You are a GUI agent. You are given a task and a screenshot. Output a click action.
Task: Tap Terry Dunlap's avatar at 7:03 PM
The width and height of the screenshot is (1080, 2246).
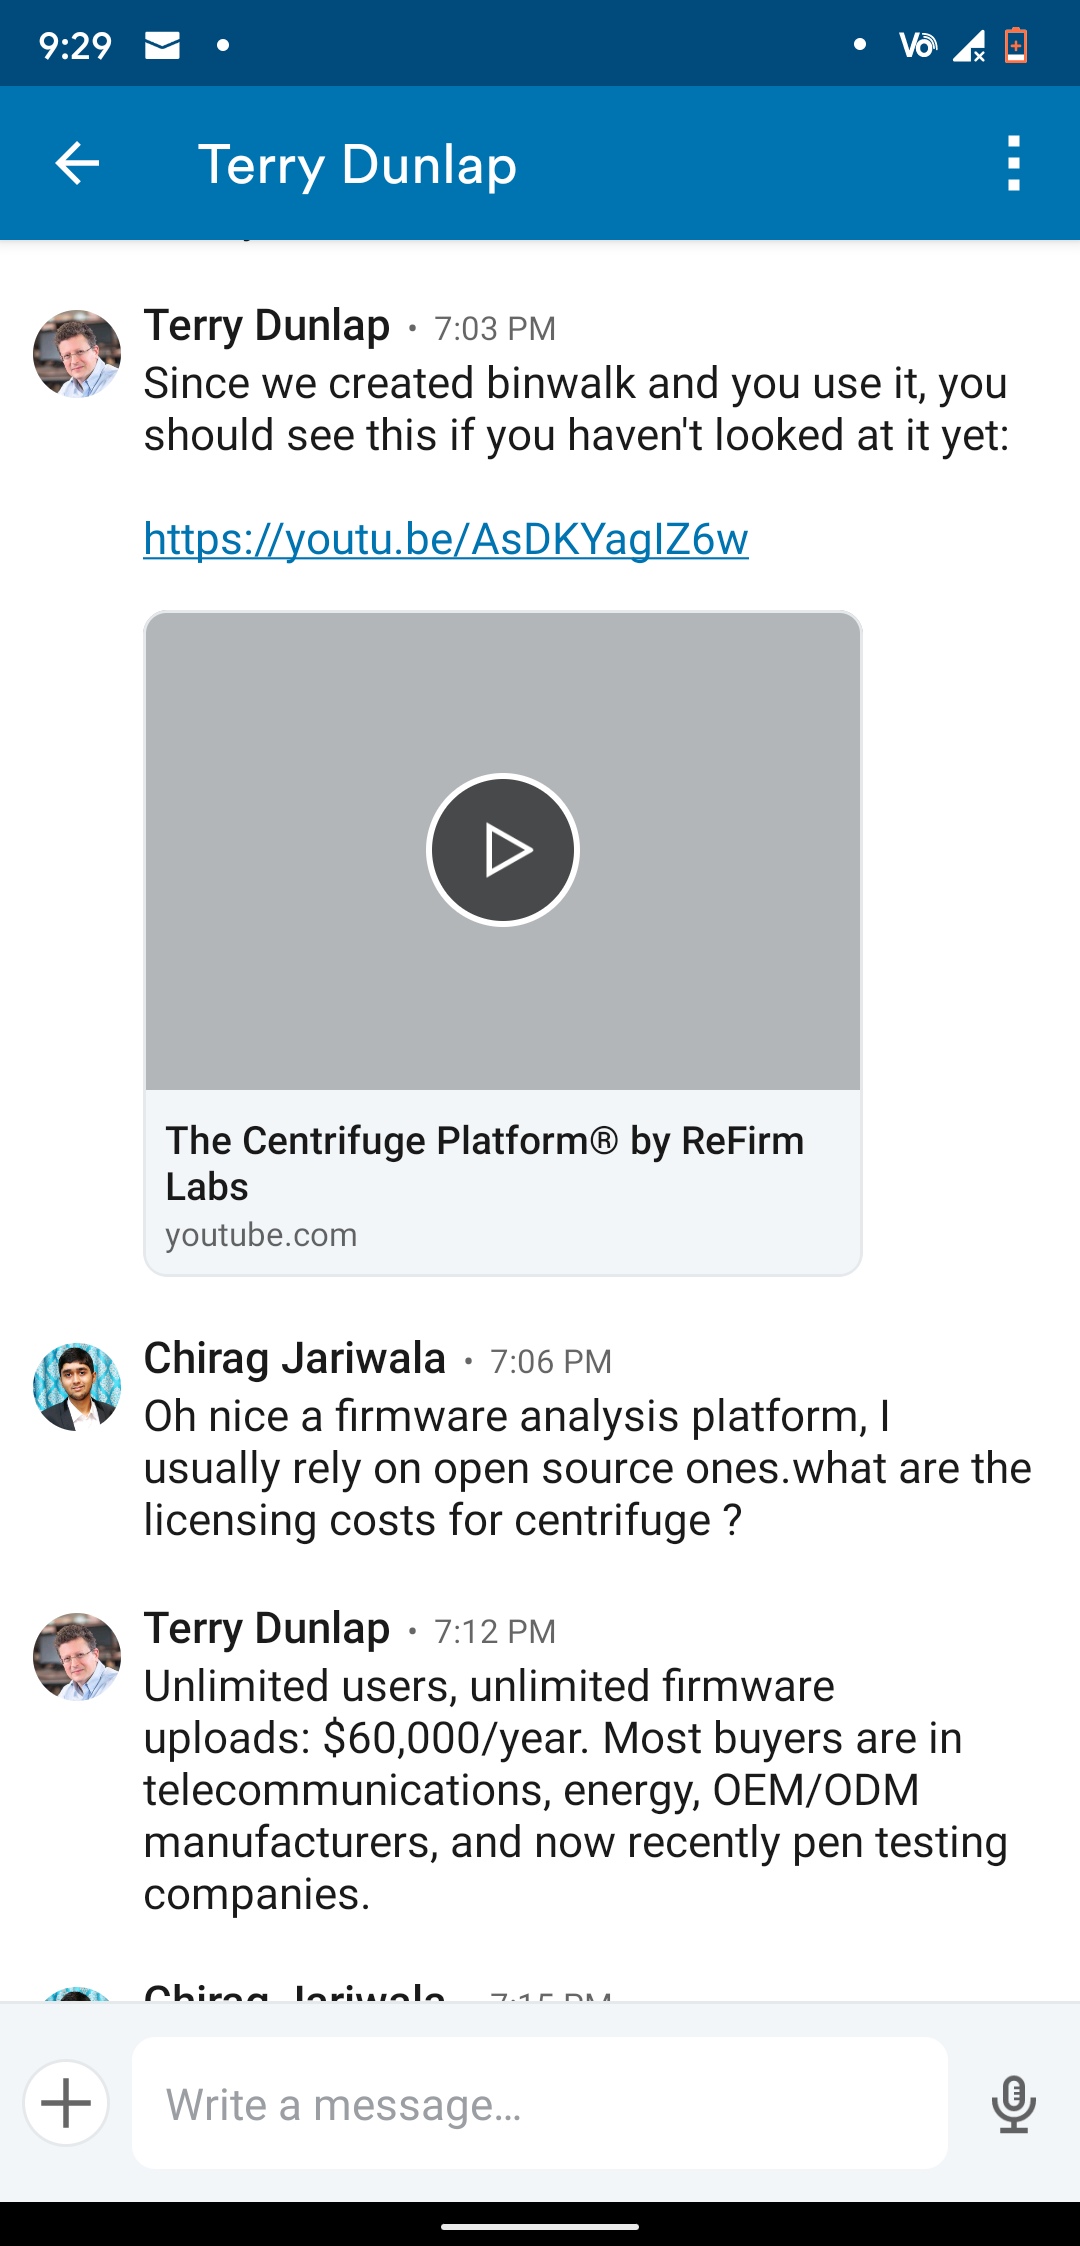click(77, 354)
